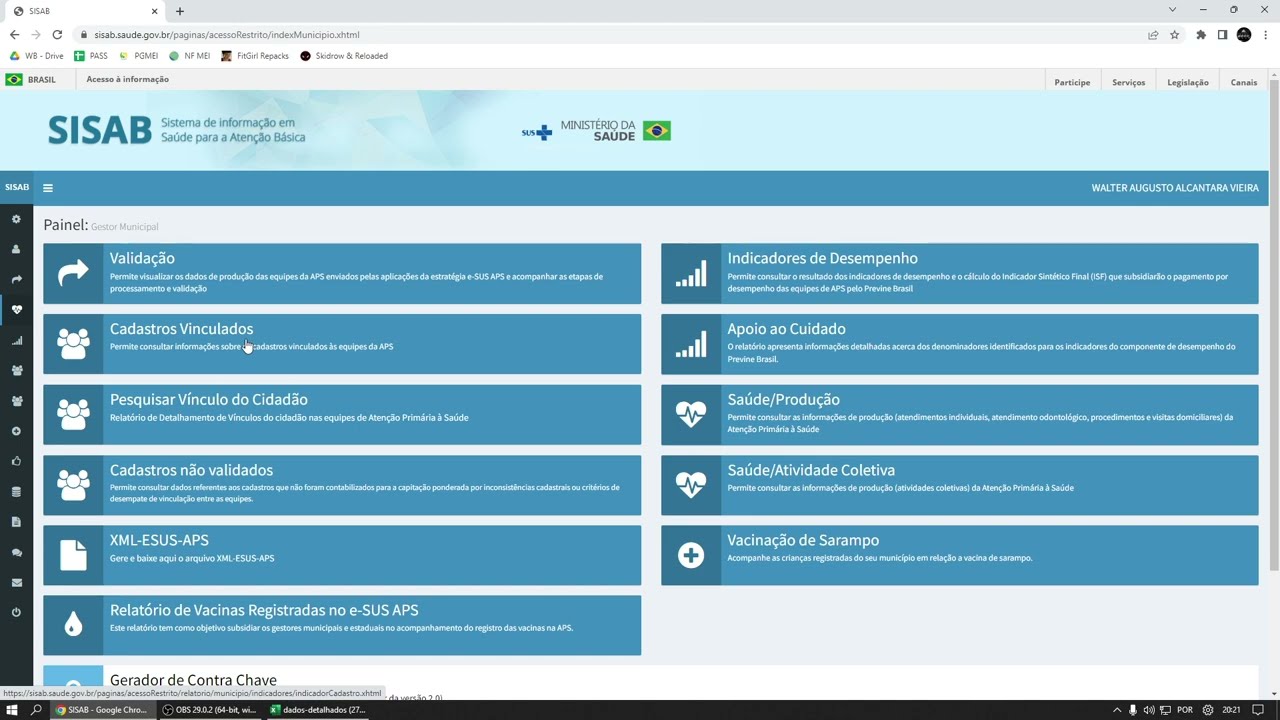Open the Legislação menu item

tap(1188, 82)
